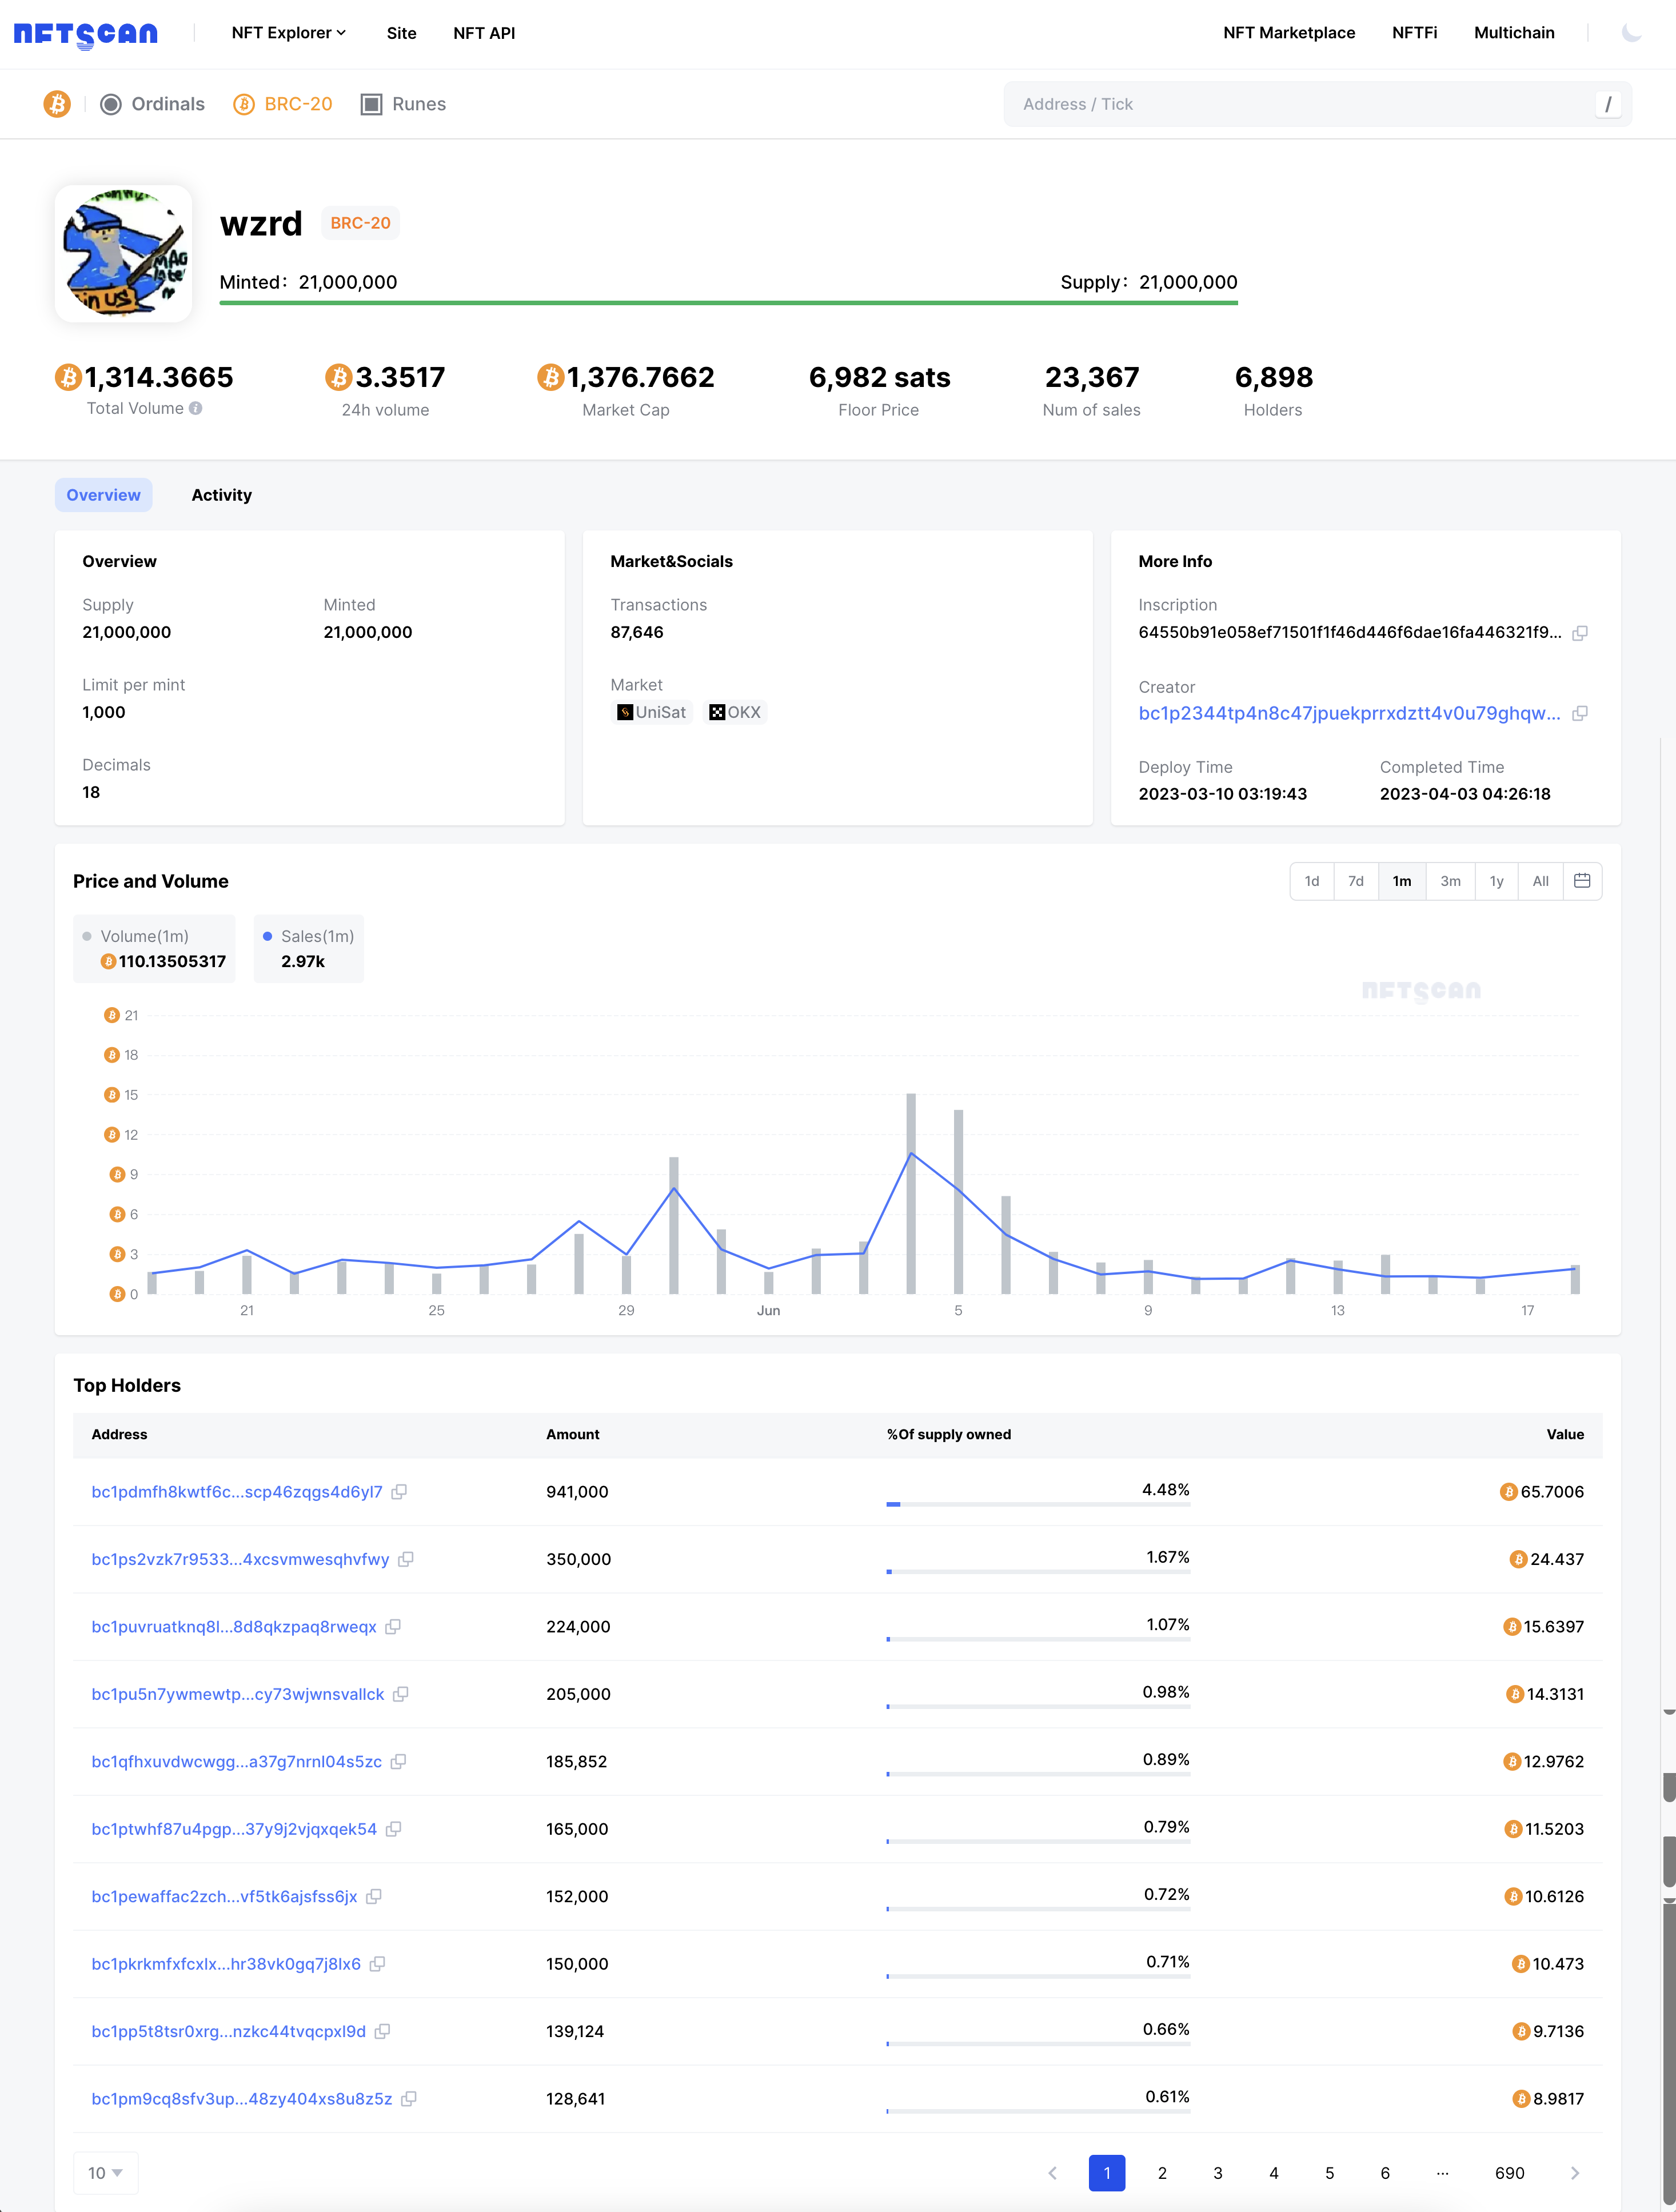Copy the creator address
The image size is (1676, 2212).
click(1580, 714)
